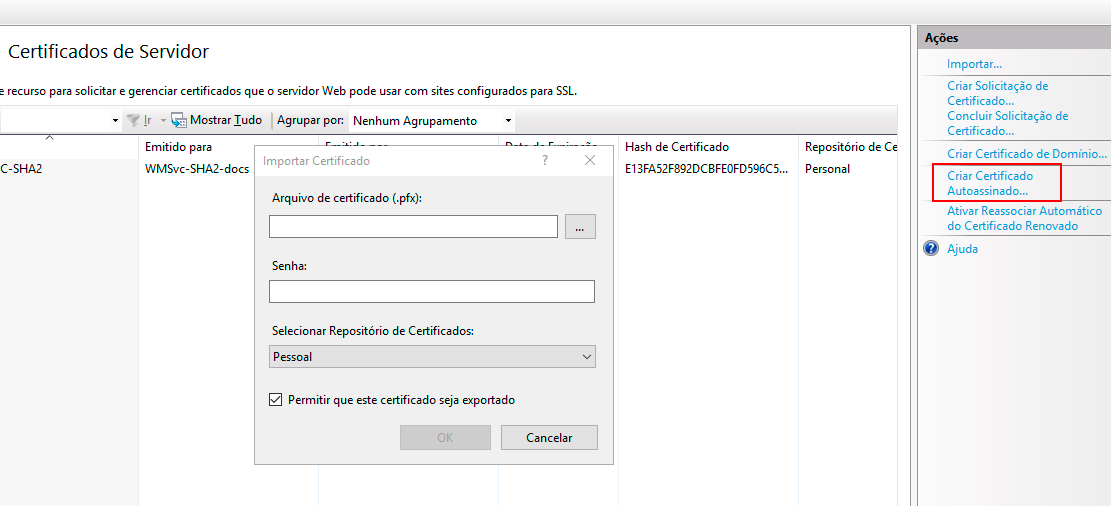Toggle Permitir que este certificado seja exportado
The width and height of the screenshot is (1111, 506).
click(276, 400)
